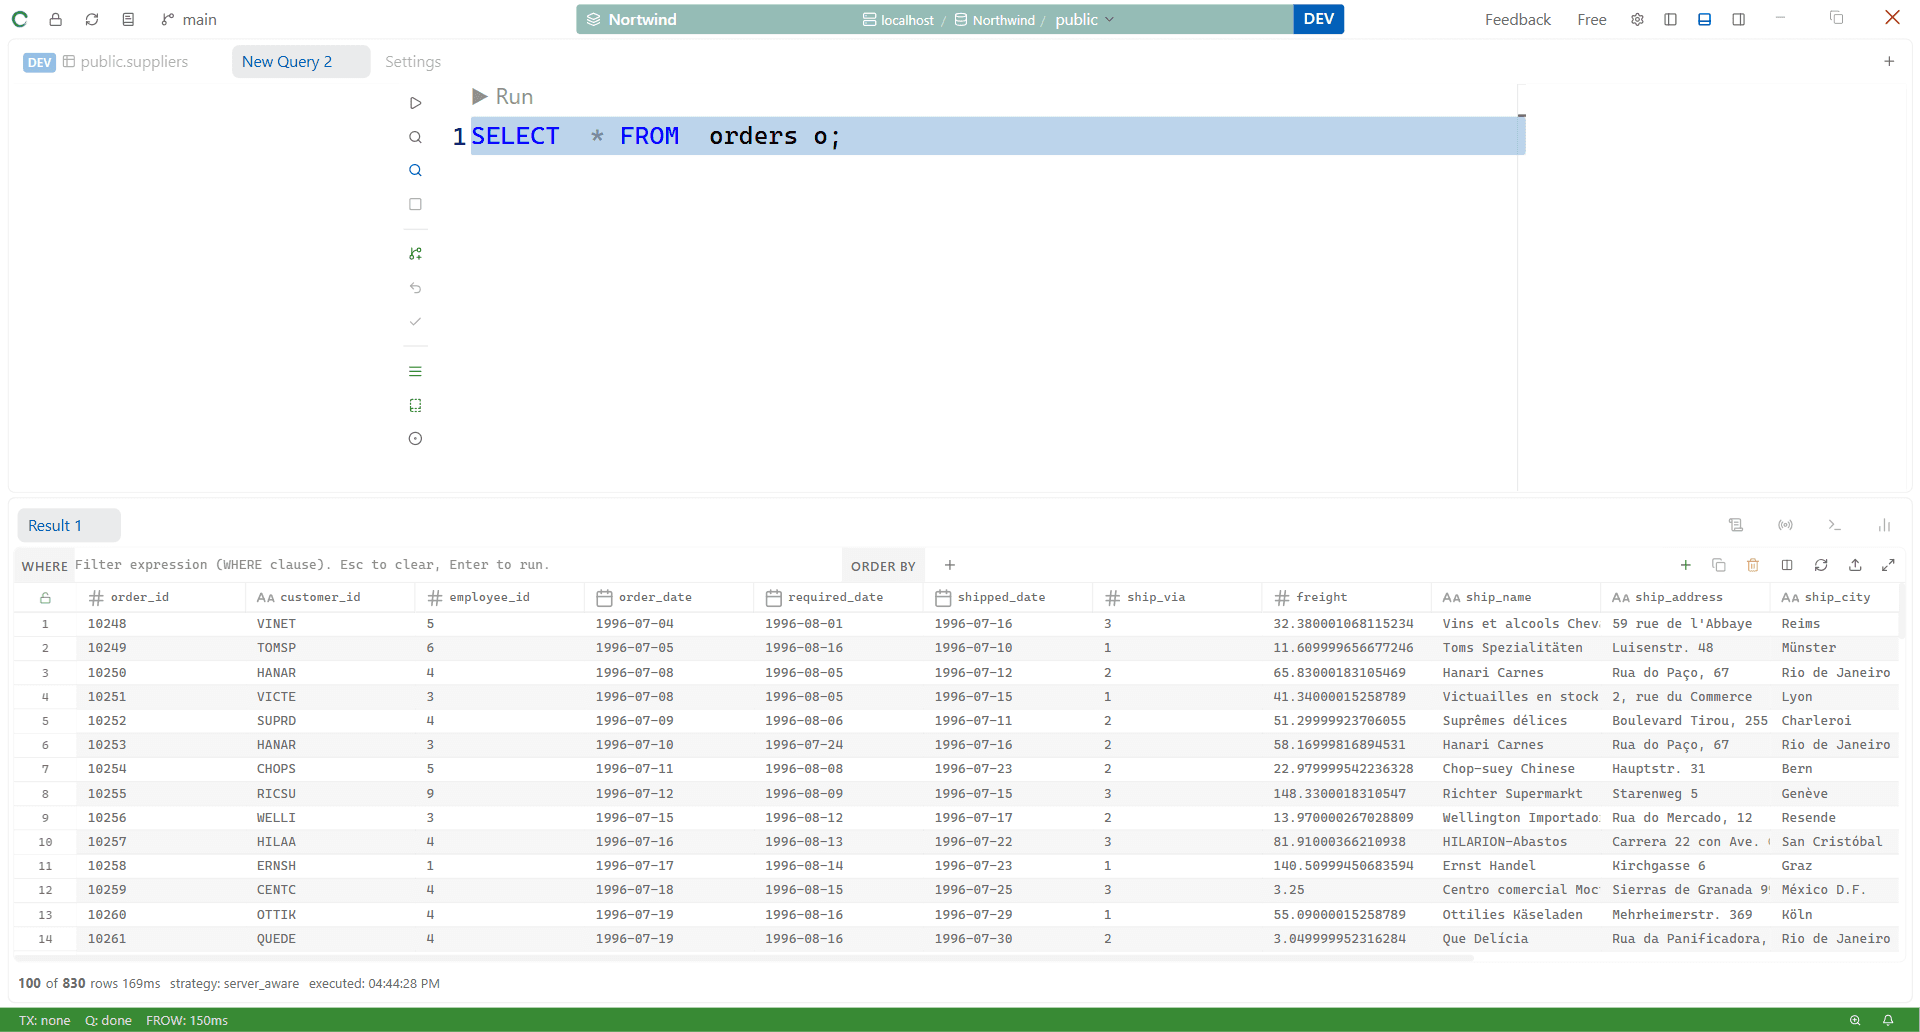Open the terminal prompt icon in results header
The width and height of the screenshot is (1920, 1032).
click(x=1834, y=525)
